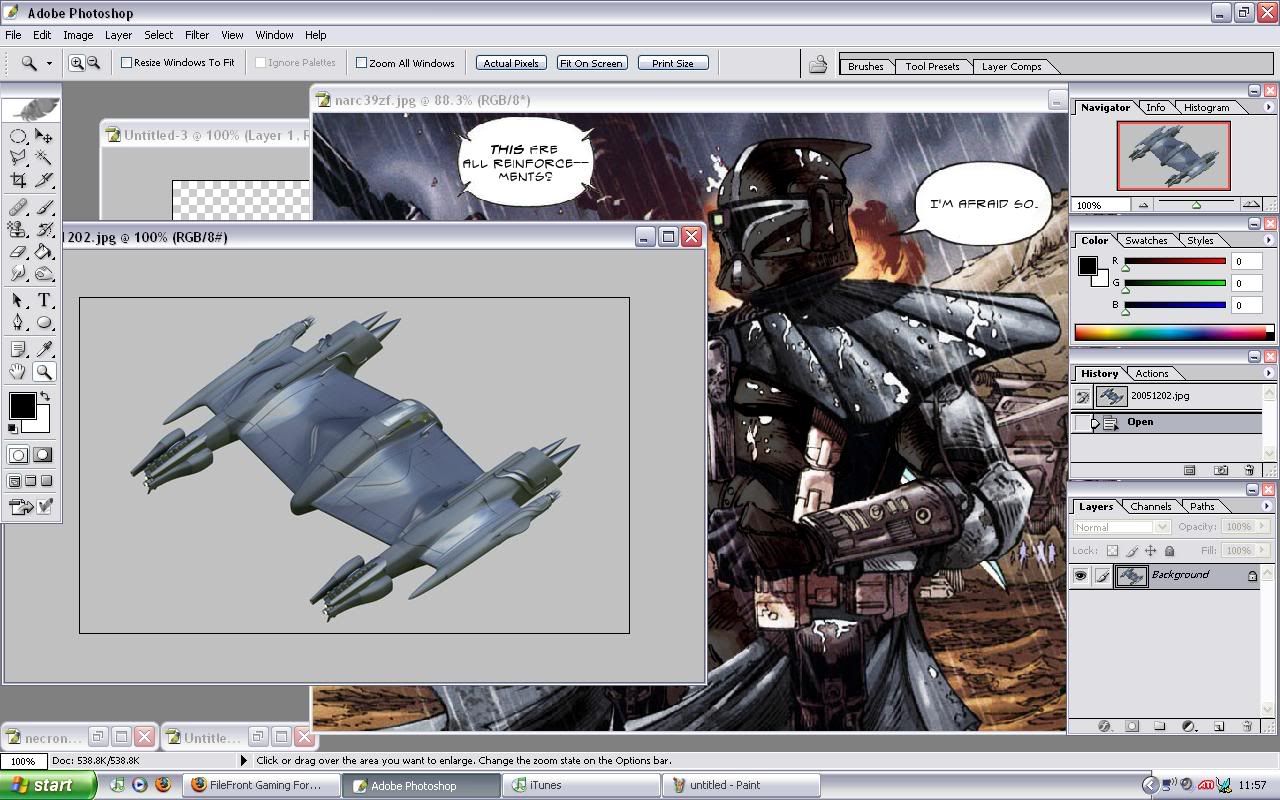Image resolution: width=1280 pixels, height=800 pixels.
Task: Switch to Full Screen Mode
Action: tap(46, 481)
